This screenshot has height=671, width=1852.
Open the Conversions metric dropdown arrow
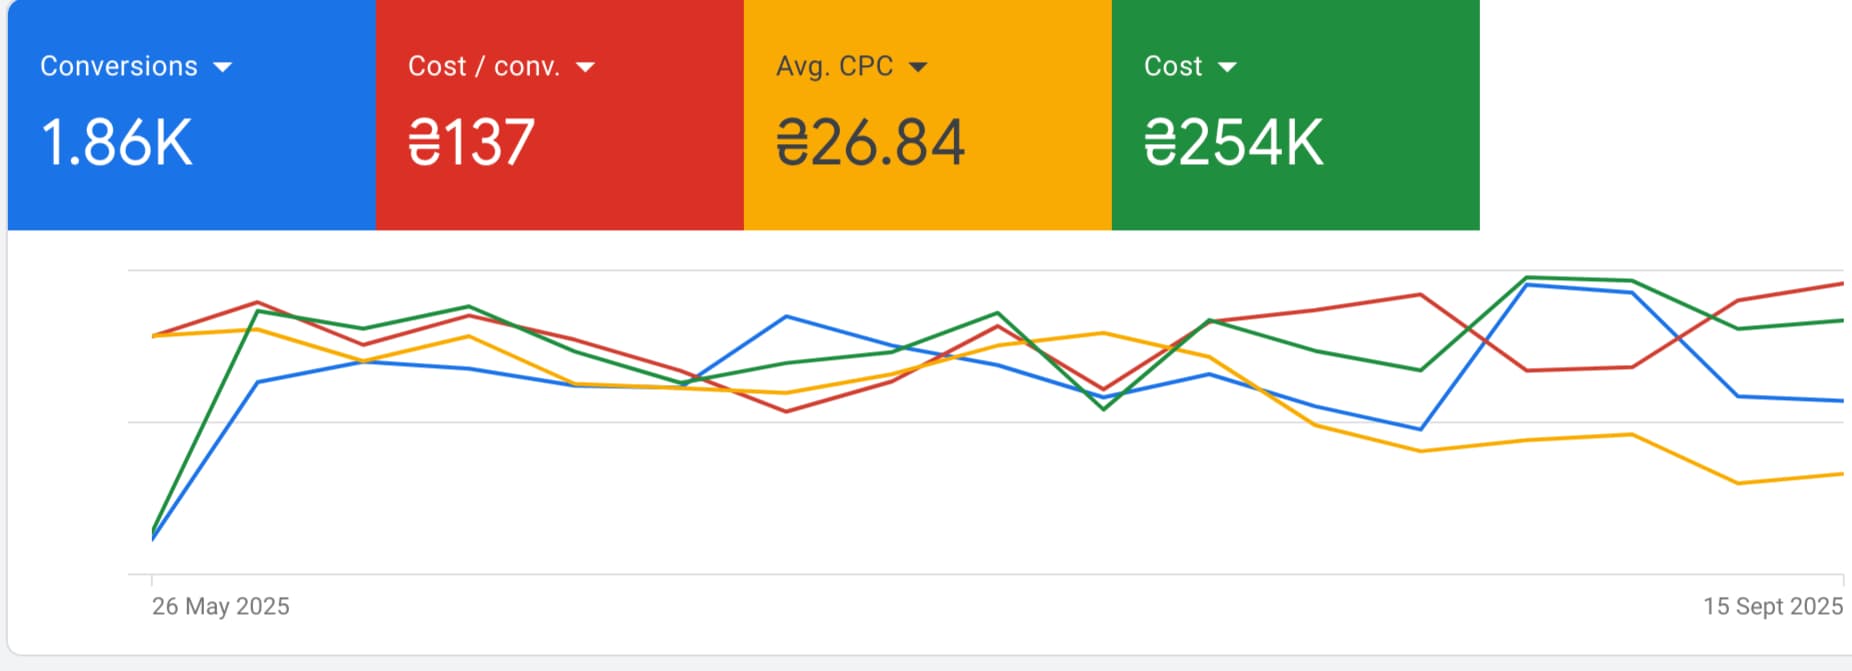222,67
